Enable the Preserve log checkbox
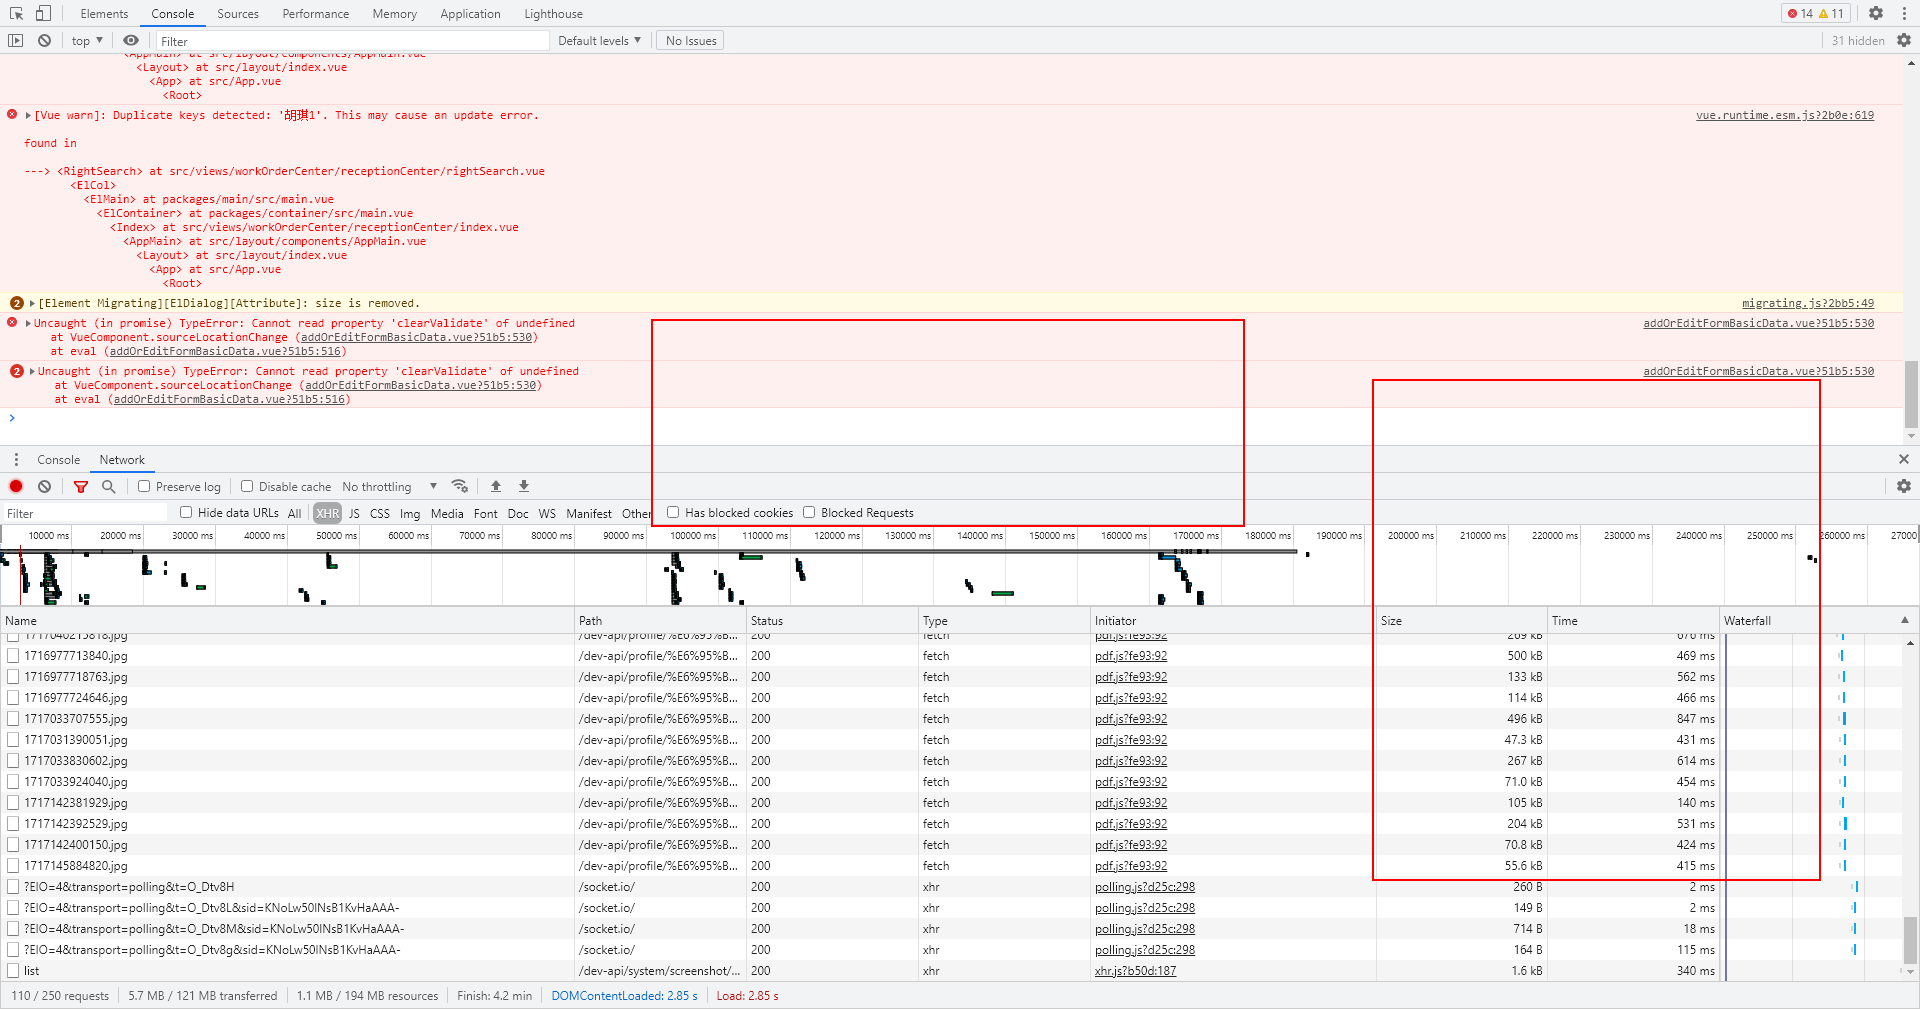 tap(145, 487)
